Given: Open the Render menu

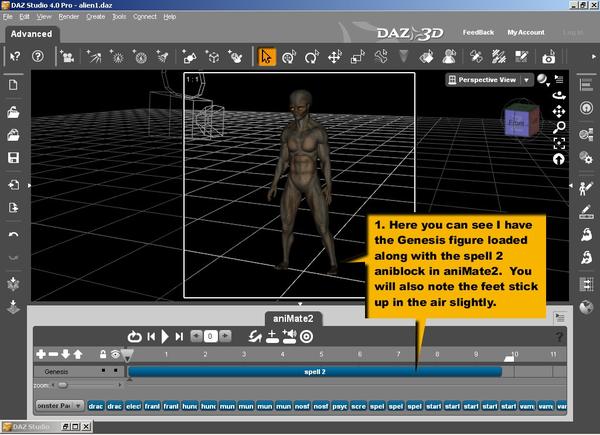Looking at the screenshot, I should [x=68, y=17].
